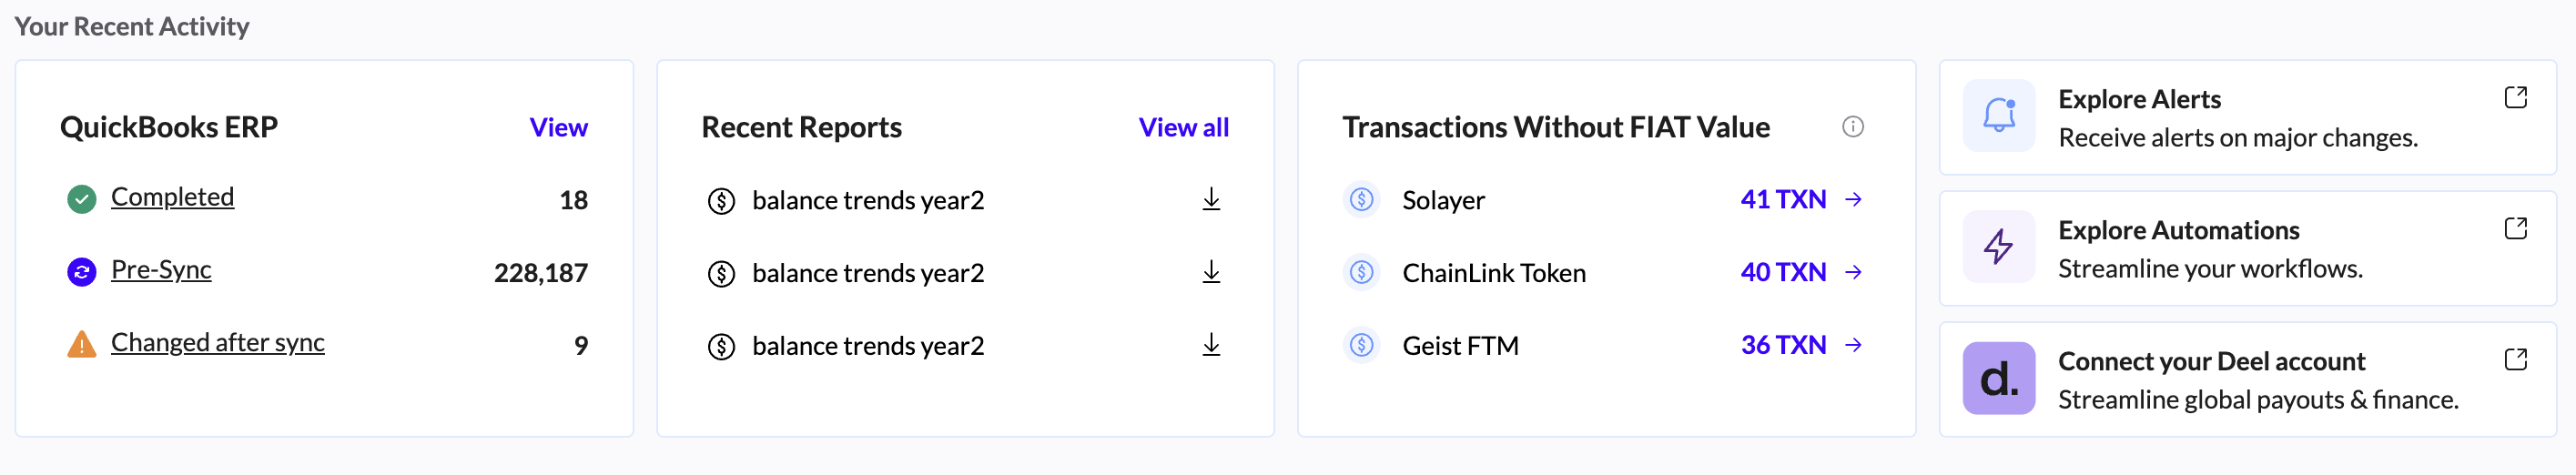
Task: Click the arrow next to ChainLink Token 40 TXN
Action: 1853,272
